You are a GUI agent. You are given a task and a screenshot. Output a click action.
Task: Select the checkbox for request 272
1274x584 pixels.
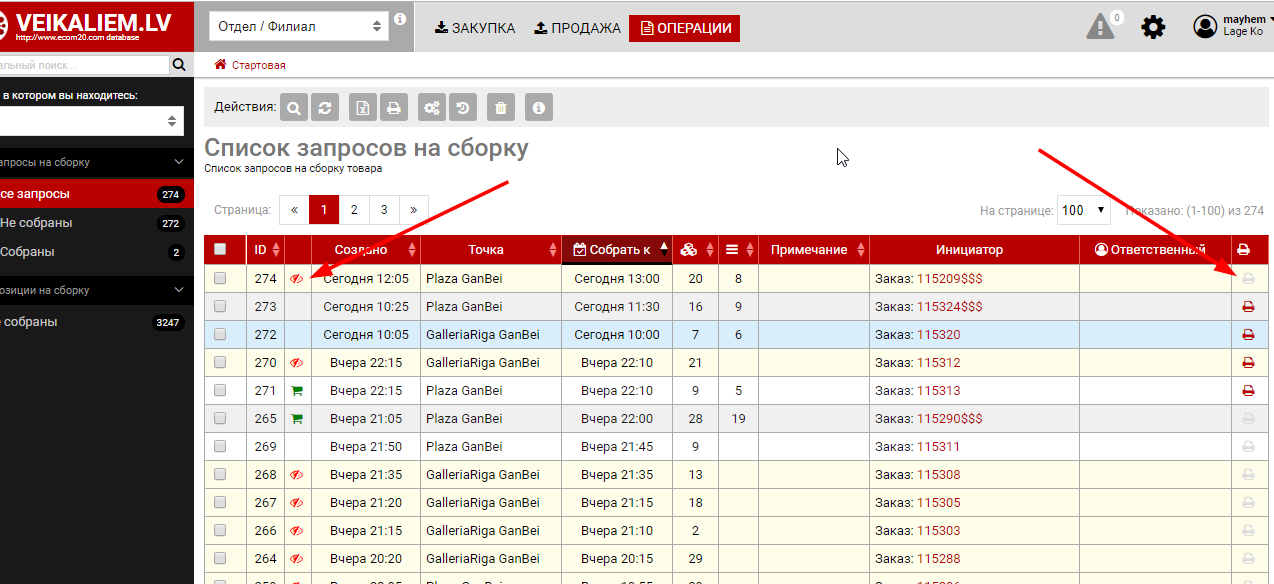click(220, 335)
